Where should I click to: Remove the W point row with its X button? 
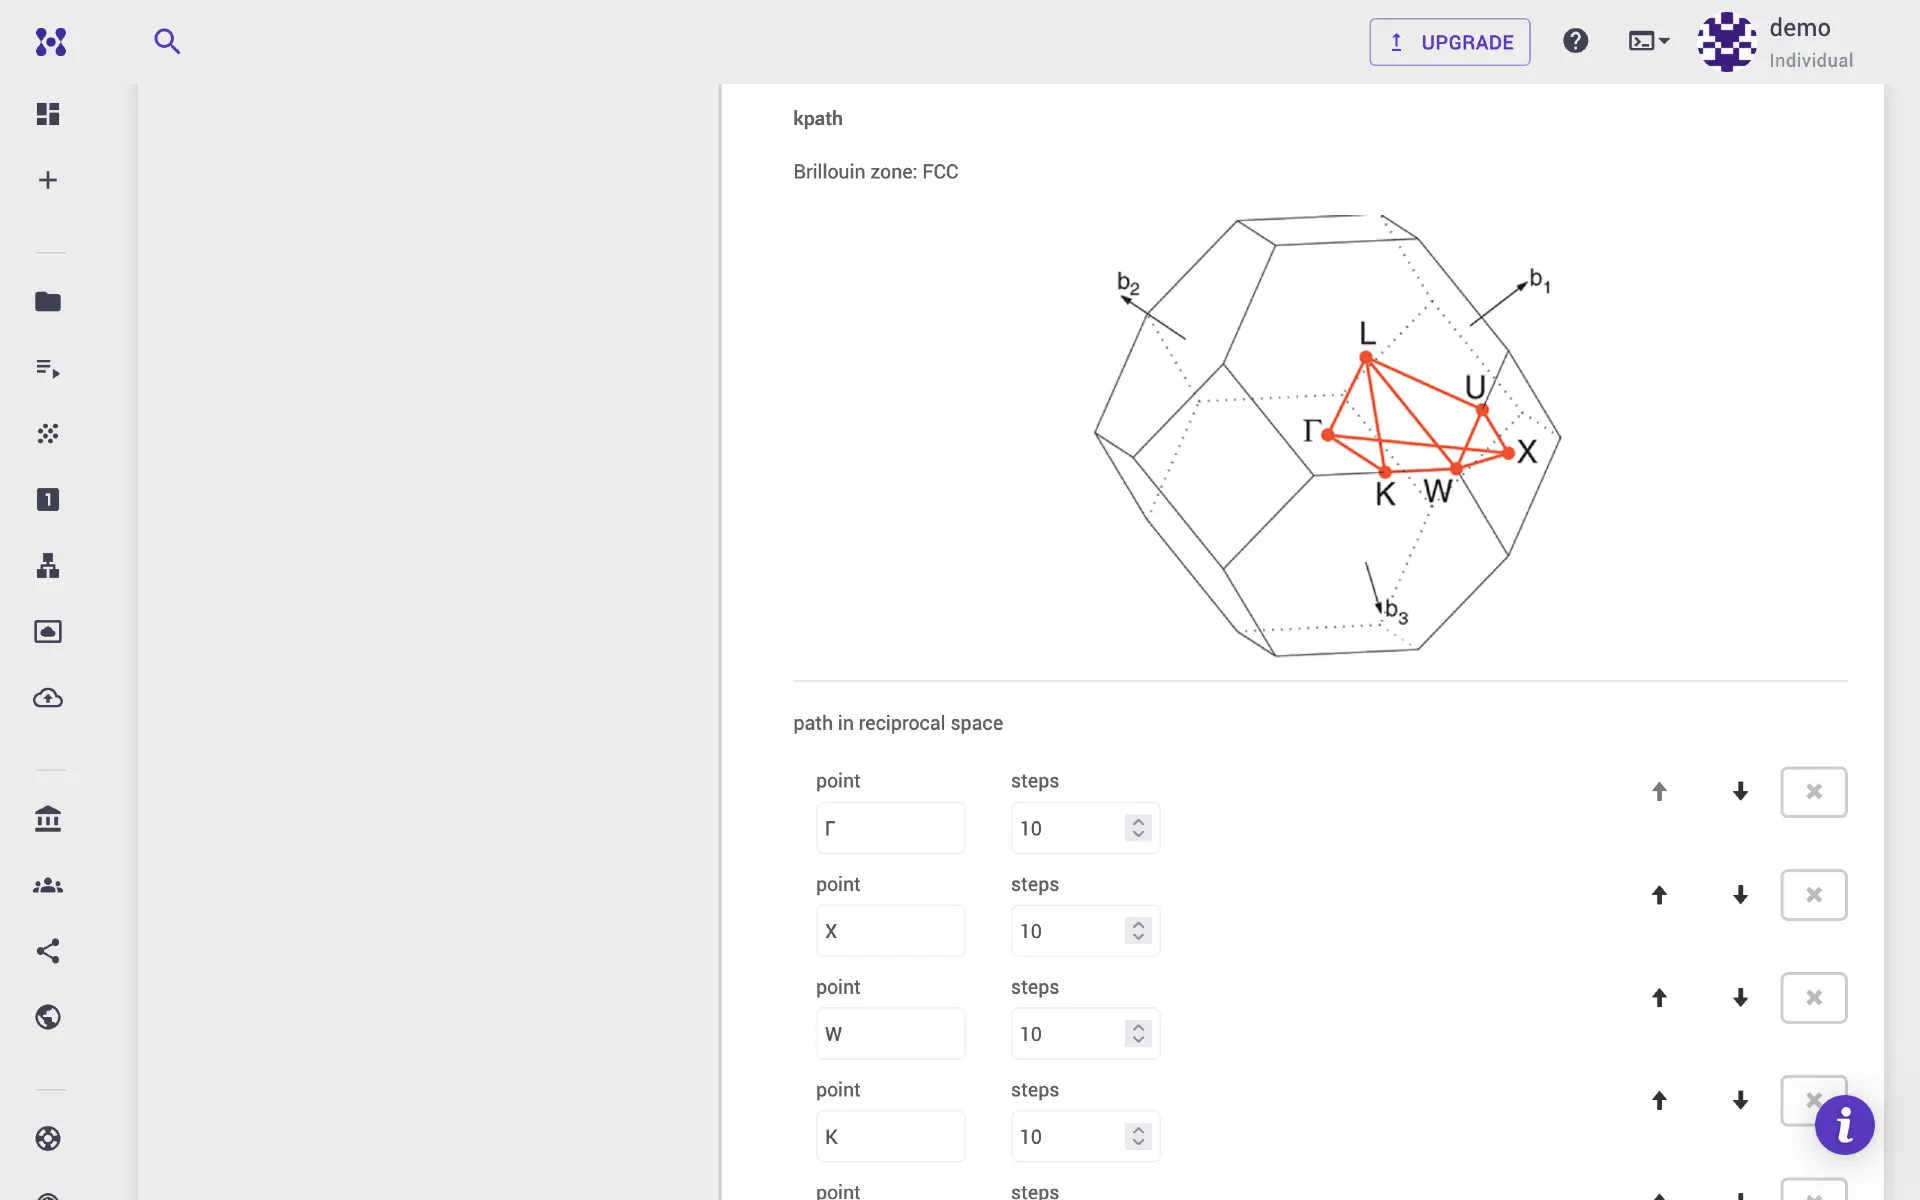[1814, 997]
